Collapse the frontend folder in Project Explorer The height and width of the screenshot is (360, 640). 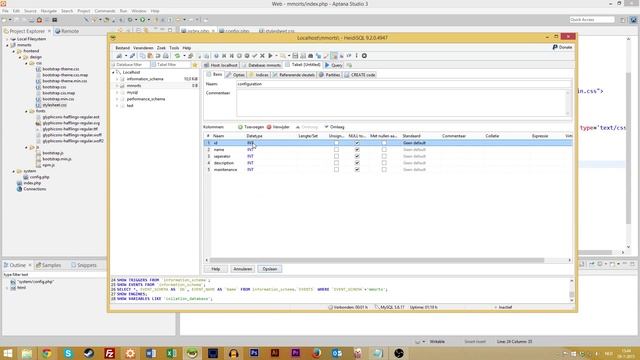tap(13, 51)
